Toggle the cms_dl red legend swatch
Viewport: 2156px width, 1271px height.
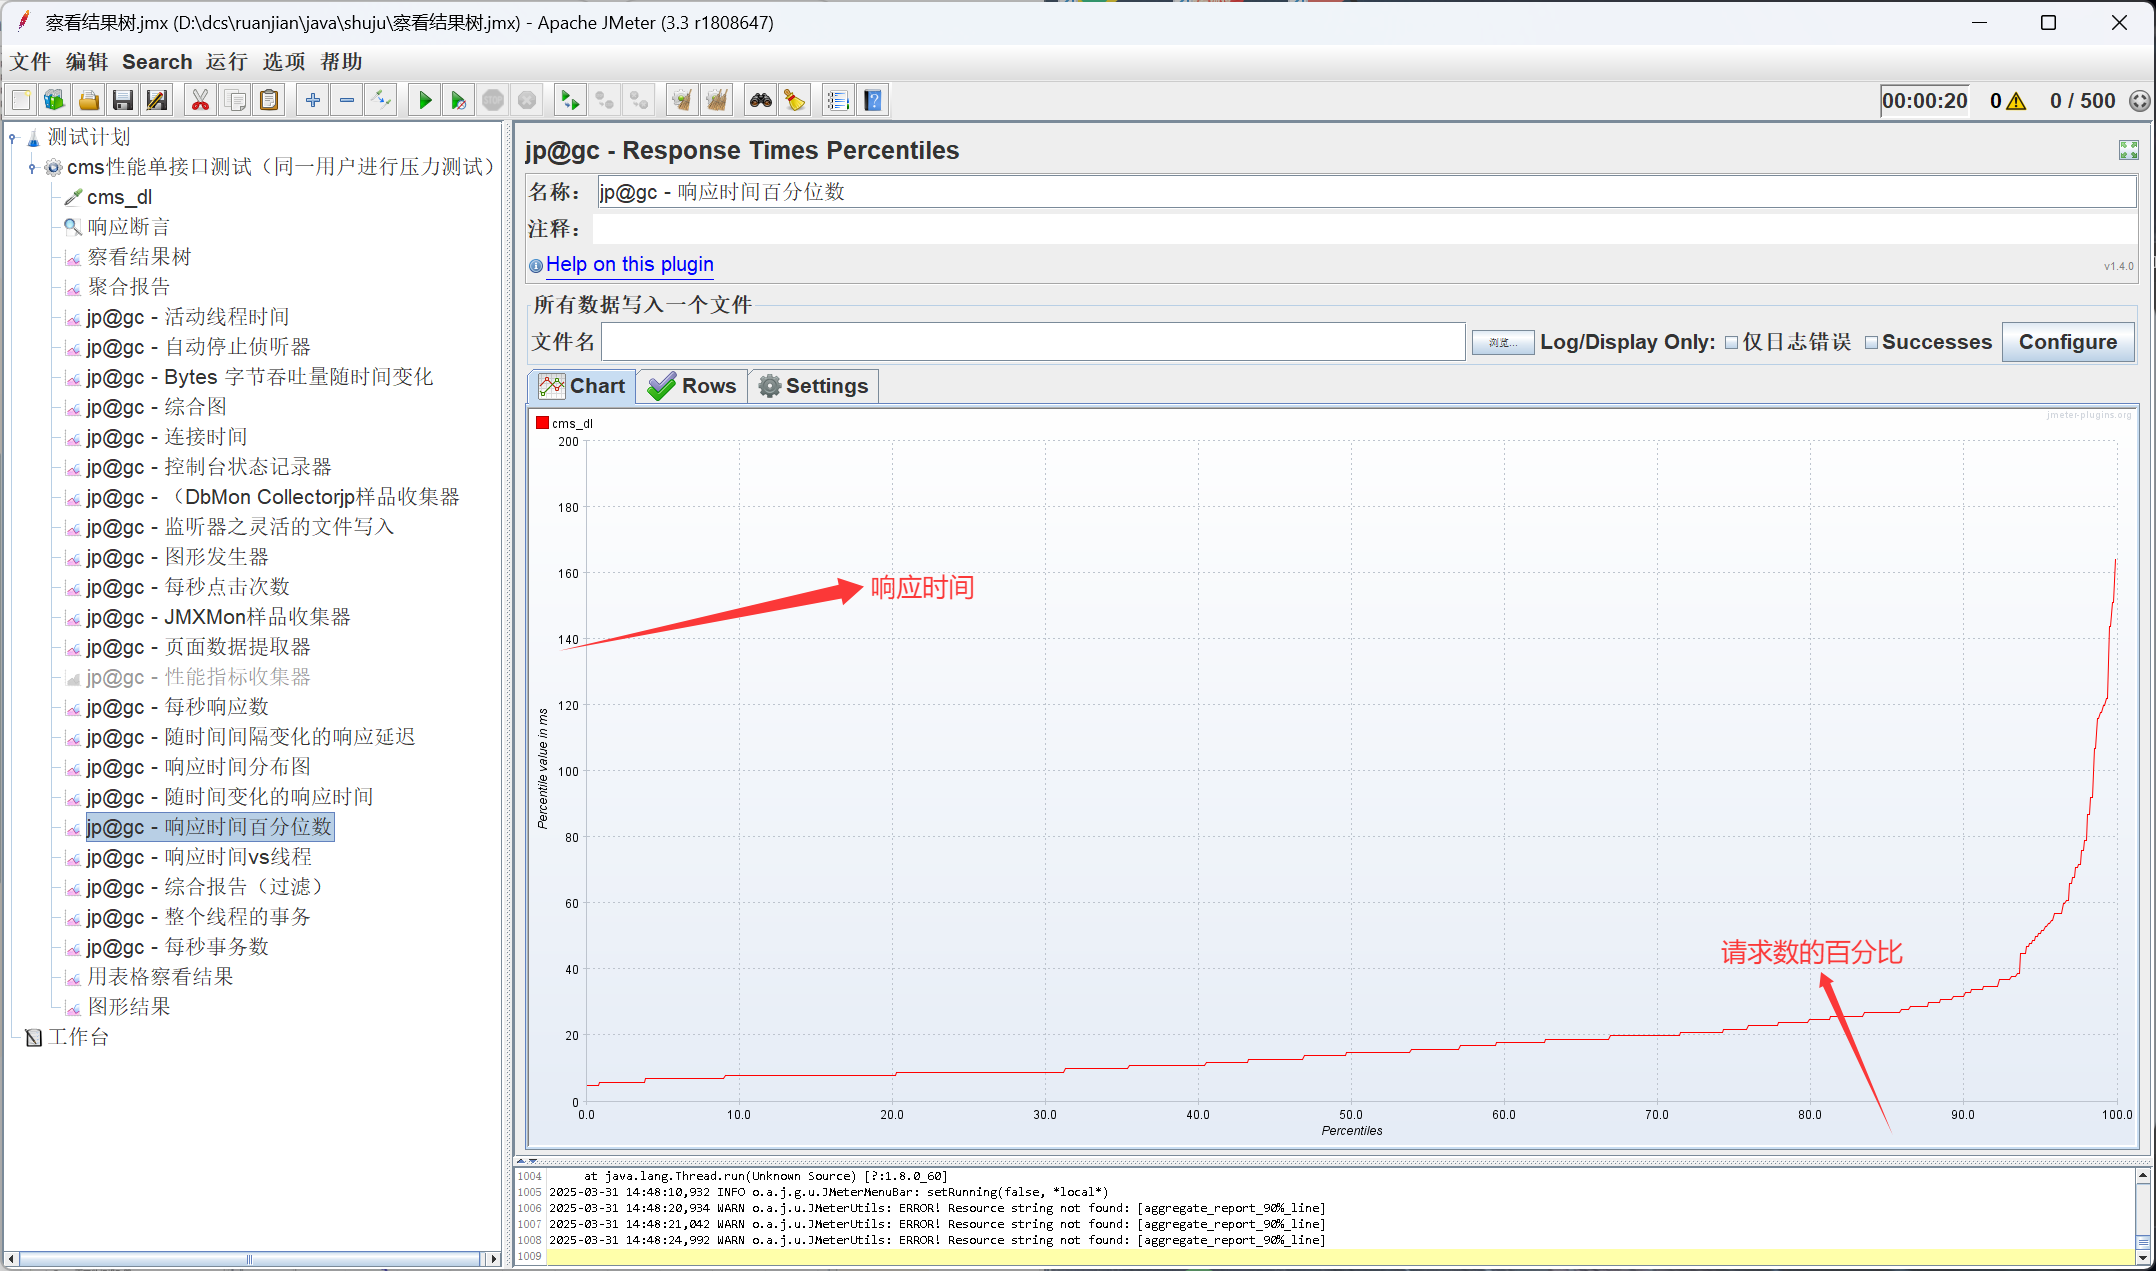[x=542, y=423]
